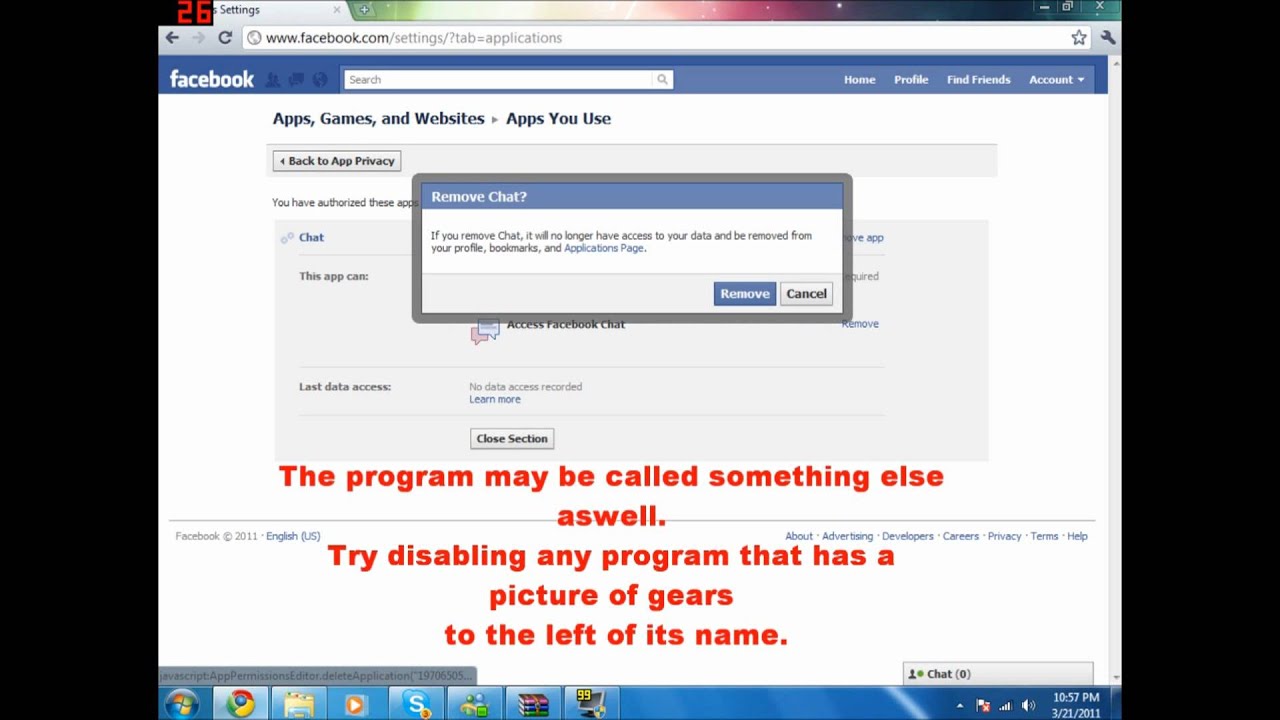Image resolution: width=1280 pixels, height=720 pixels.
Task: Open Windows Live Messenger taskbar icon
Action: tap(474, 704)
